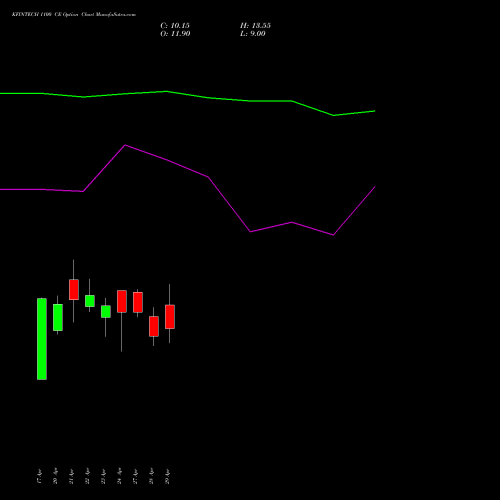Select the last red candle for 29 Apr
Screen dimensions: 500x500
[170, 317]
